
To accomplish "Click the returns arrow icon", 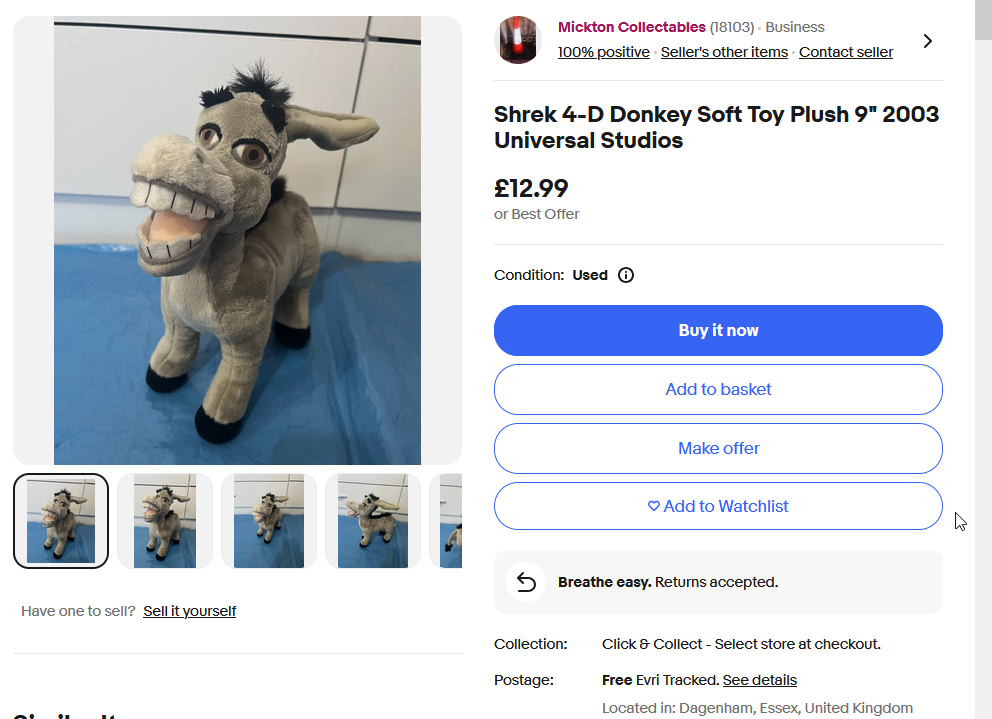I will 526,582.
